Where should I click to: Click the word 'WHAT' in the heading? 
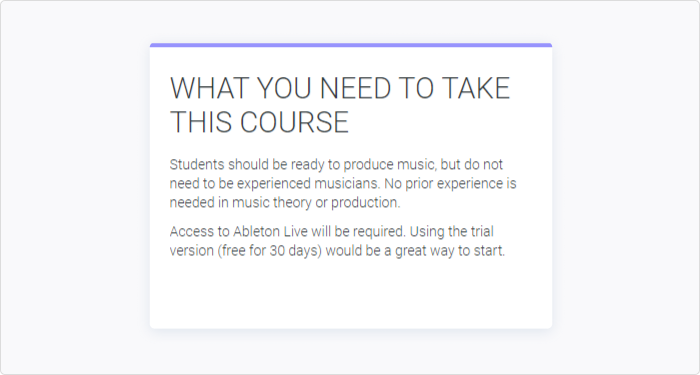[x=210, y=88]
